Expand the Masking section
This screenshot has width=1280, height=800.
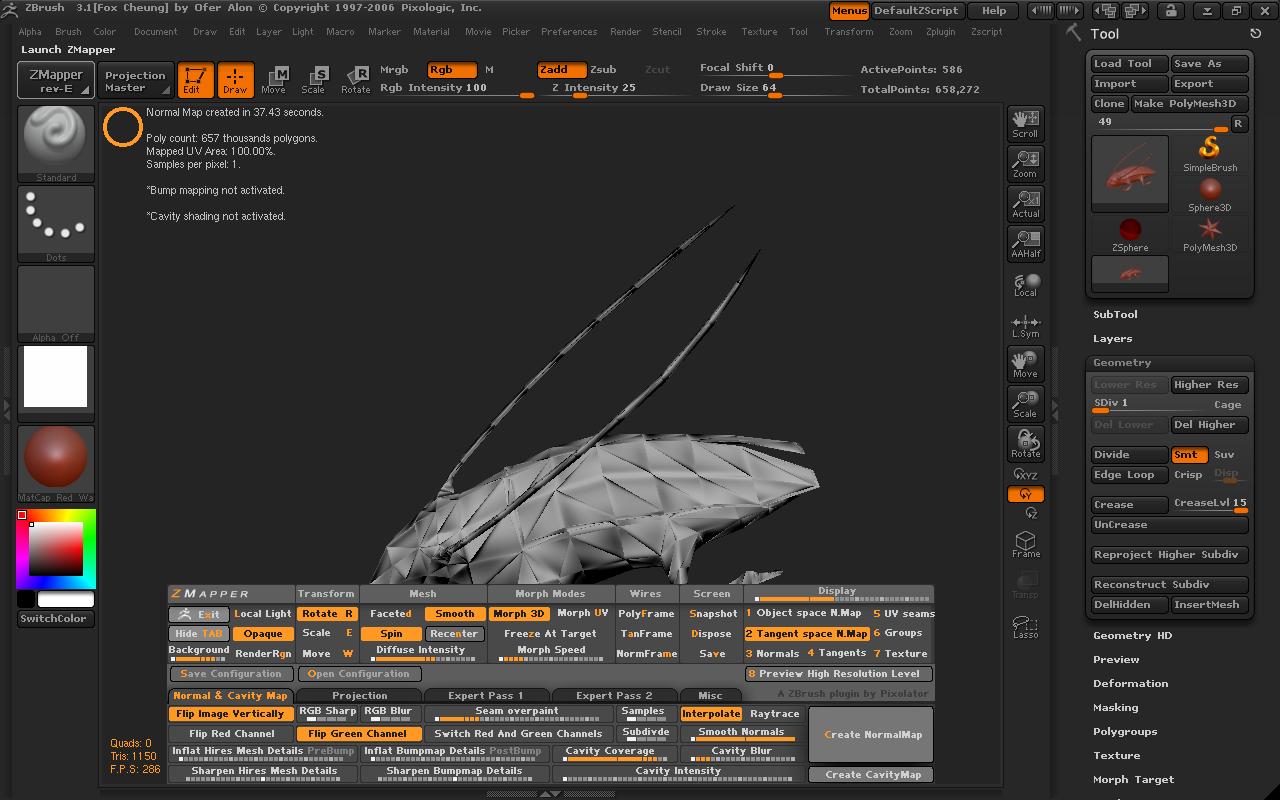tap(1116, 708)
